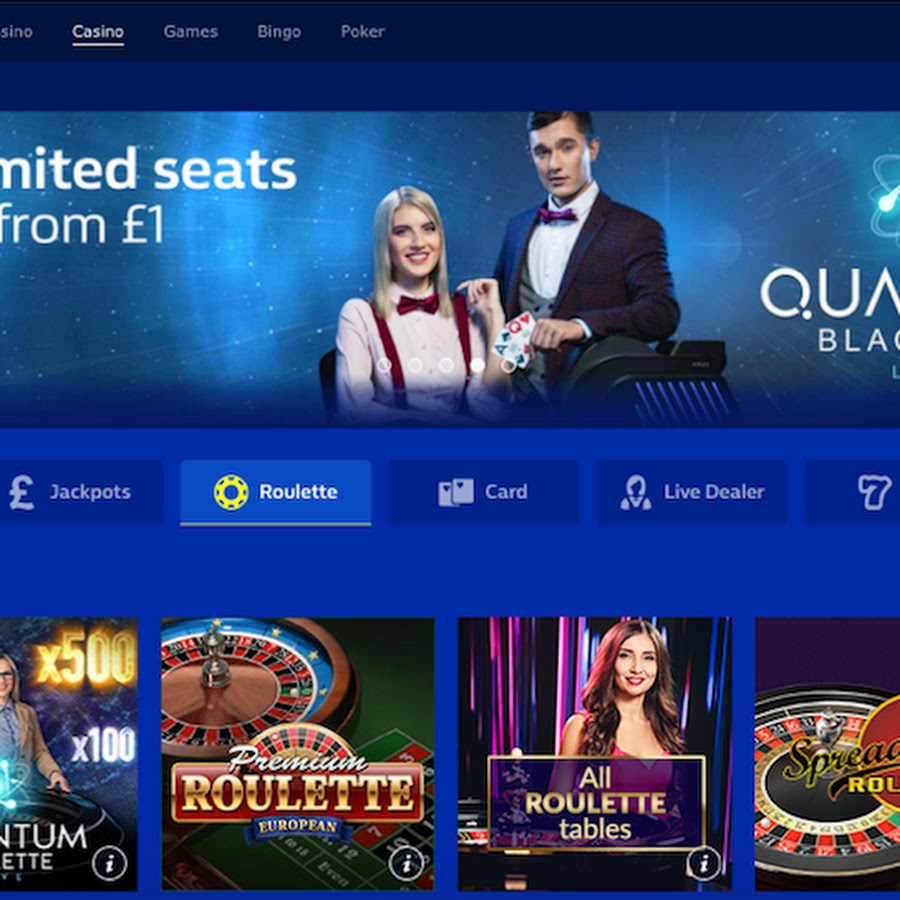Image resolution: width=900 pixels, height=900 pixels.
Task: Open the Premium Roulette info icon
Action: pyautogui.click(x=406, y=863)
